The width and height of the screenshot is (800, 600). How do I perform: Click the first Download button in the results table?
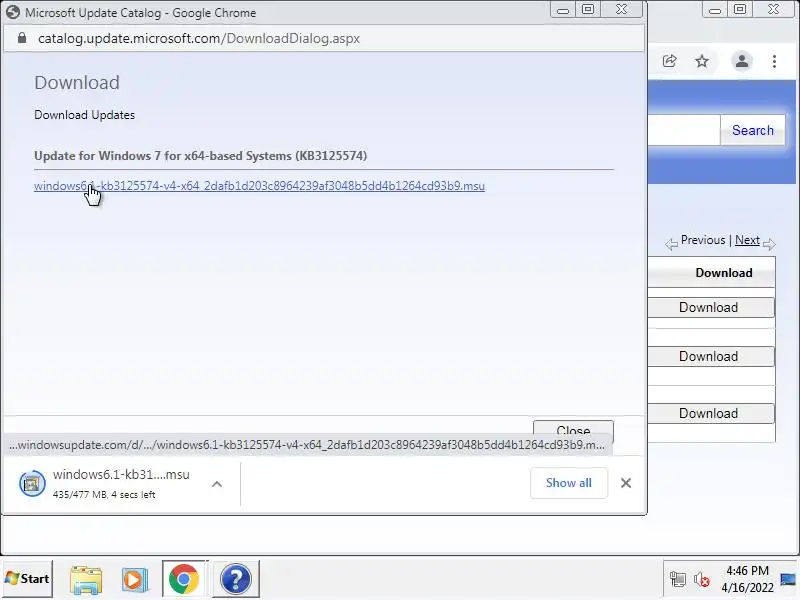(711, 307)
